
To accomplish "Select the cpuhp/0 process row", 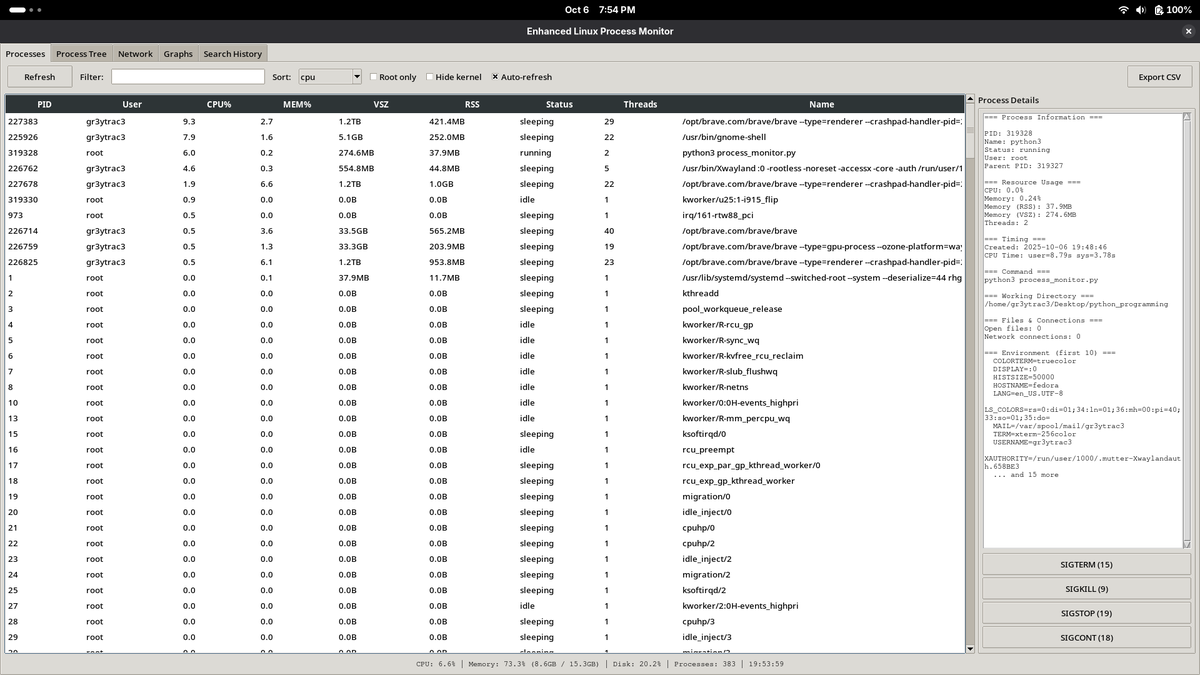I will (x=484, y=528).
